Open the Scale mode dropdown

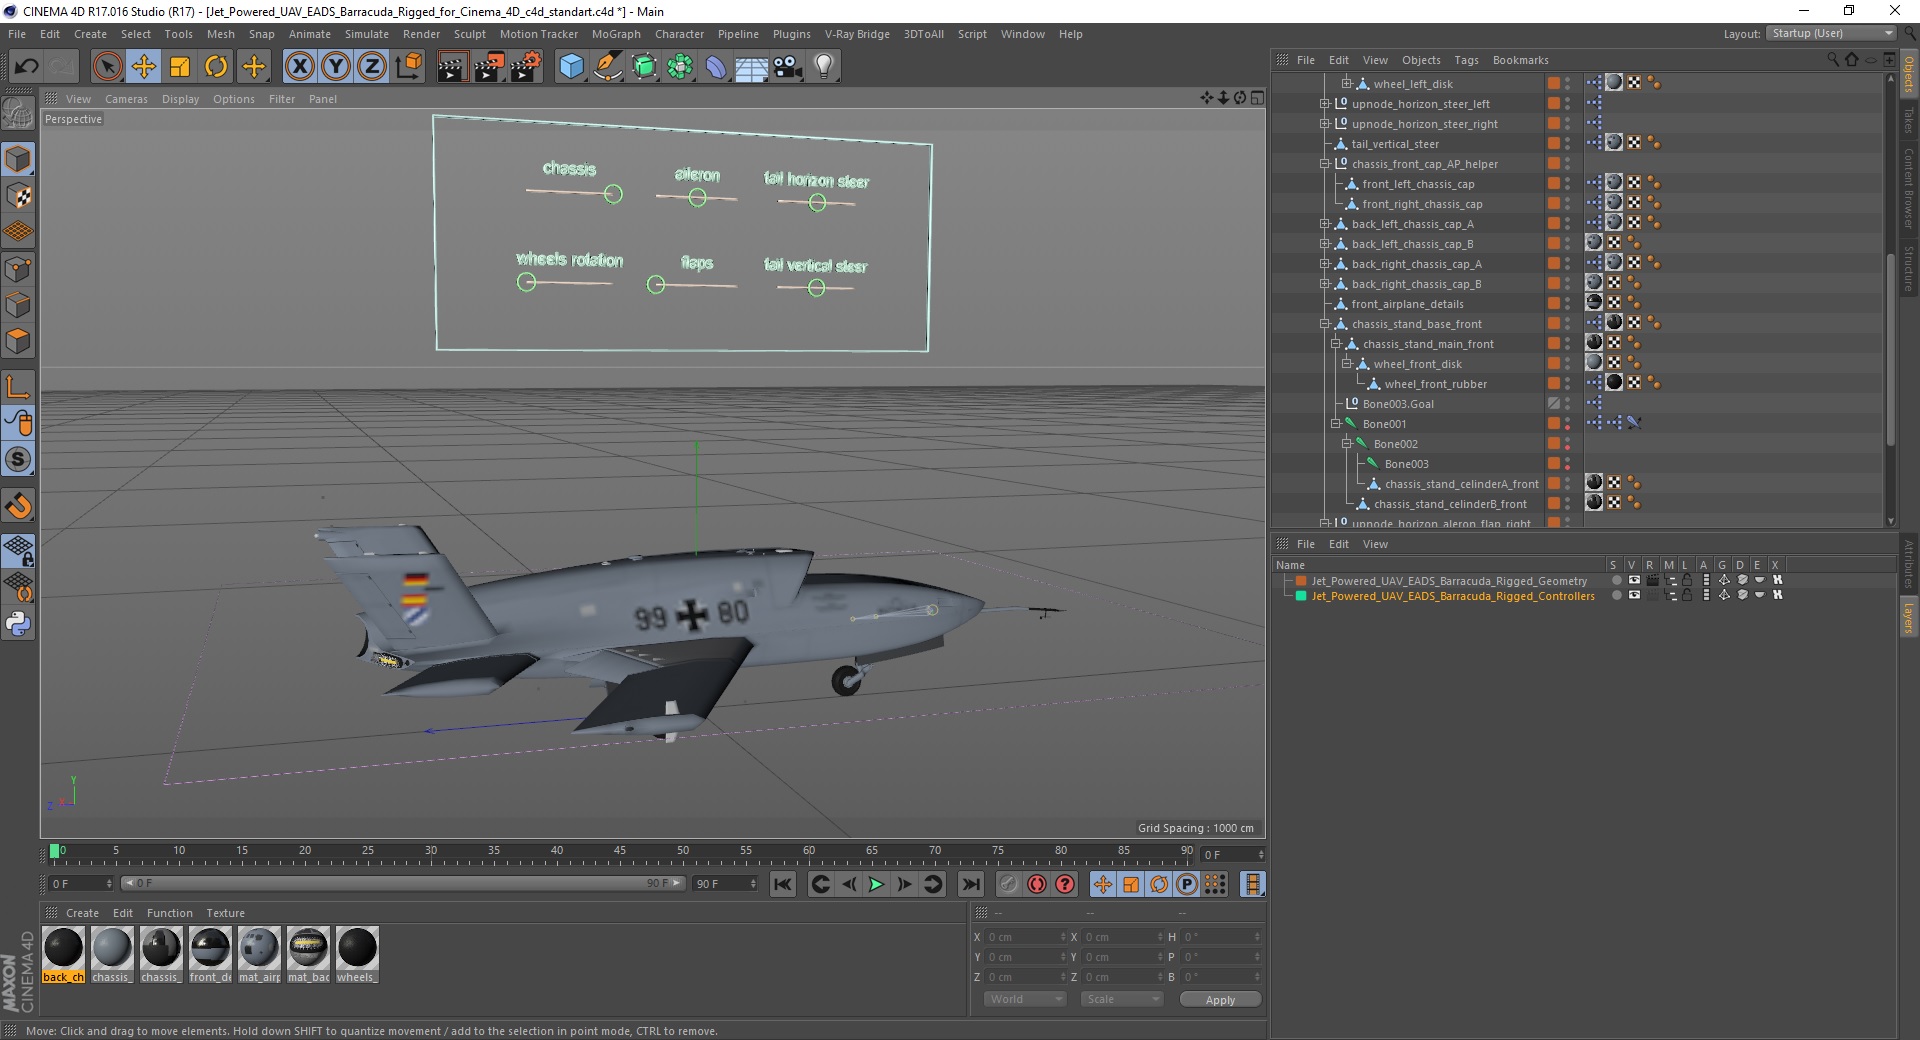[1122, 999]
